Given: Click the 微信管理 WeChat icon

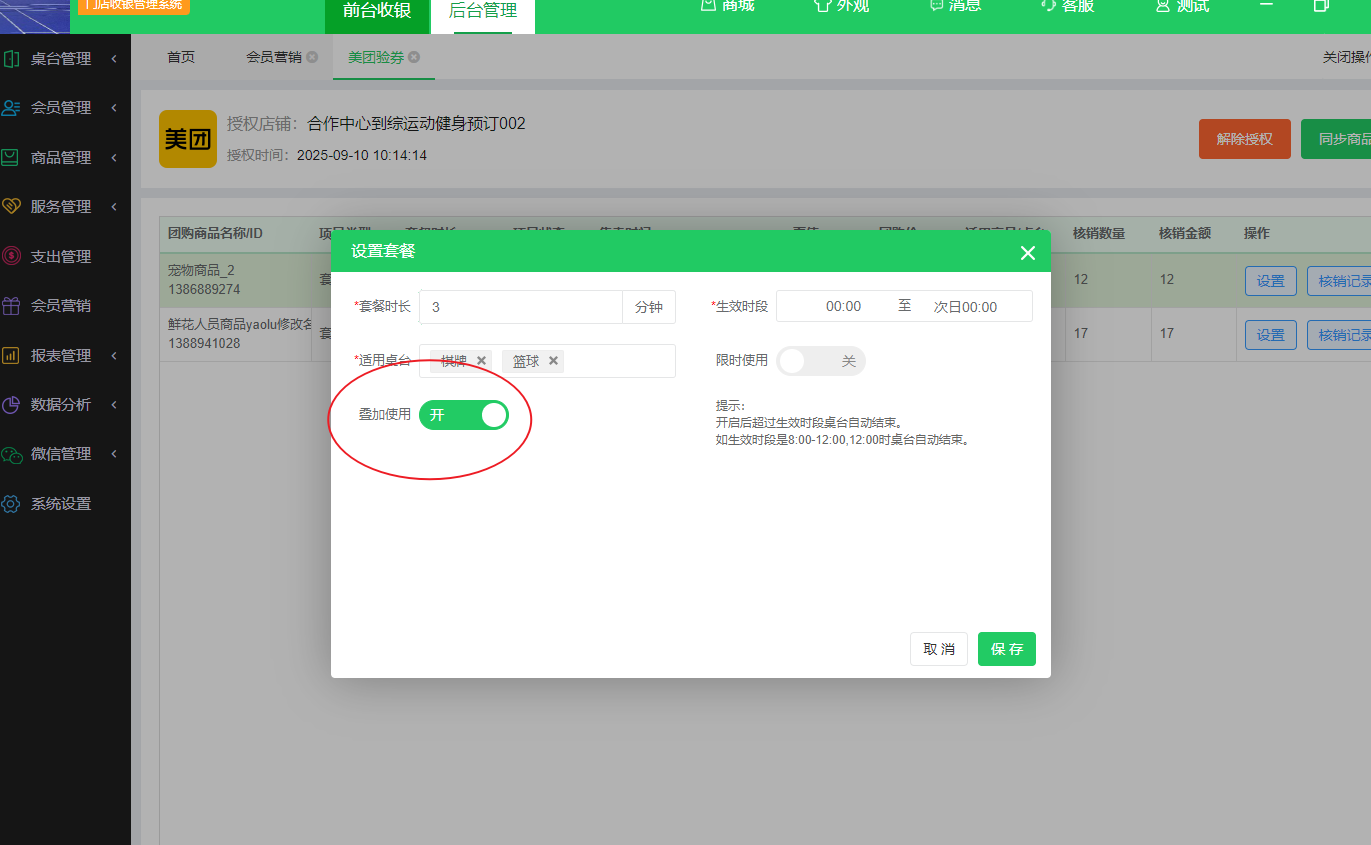Looking at the screenshot, I should coord(12,454).
